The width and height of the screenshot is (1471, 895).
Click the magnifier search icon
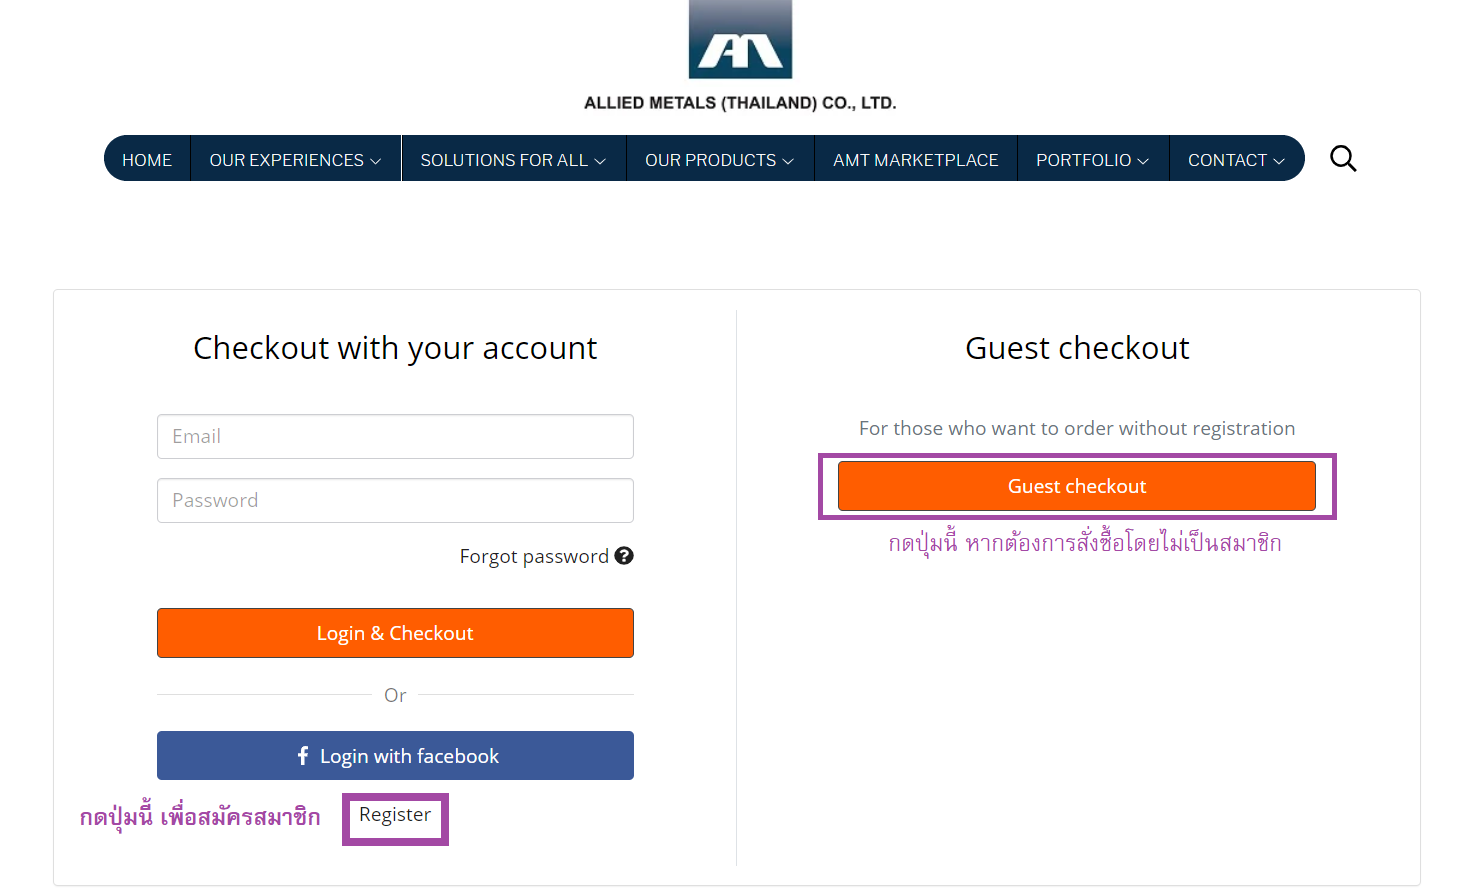click(x=1343, y=158)
